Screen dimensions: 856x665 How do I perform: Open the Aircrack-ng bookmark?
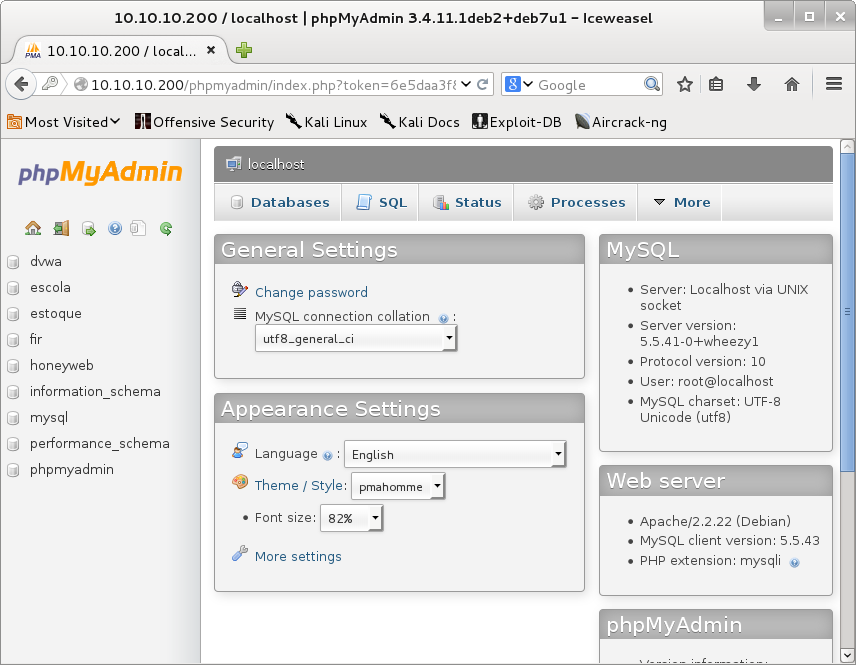click(x=621, y=122)
